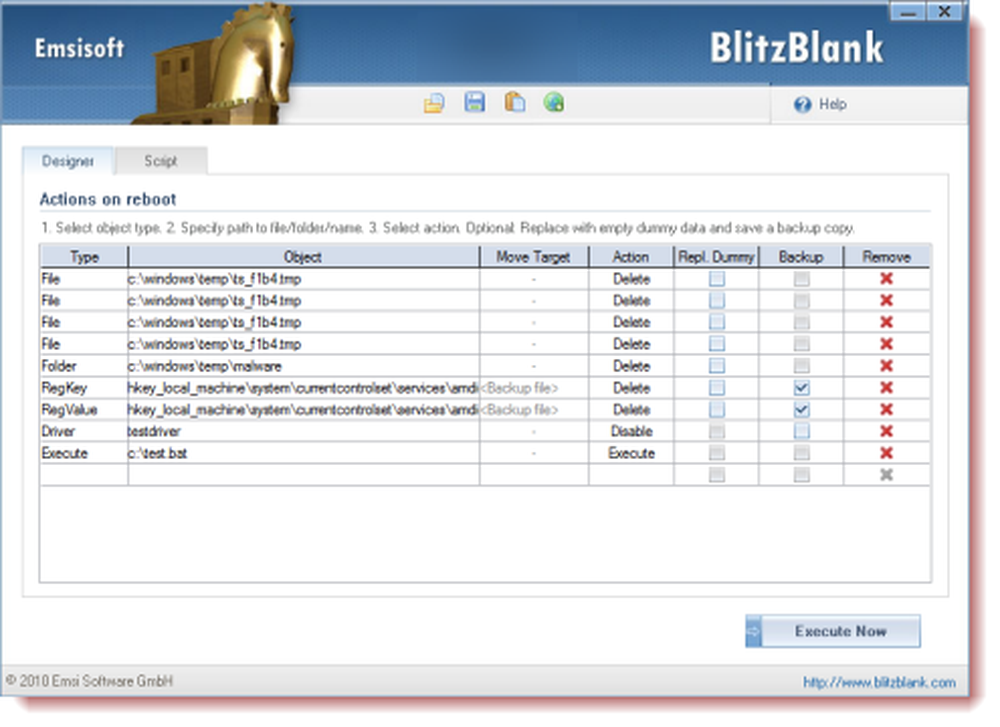Uncheck Backup for the RegValue row
Screen dimensions: 1000x727
tap(802, 409)
